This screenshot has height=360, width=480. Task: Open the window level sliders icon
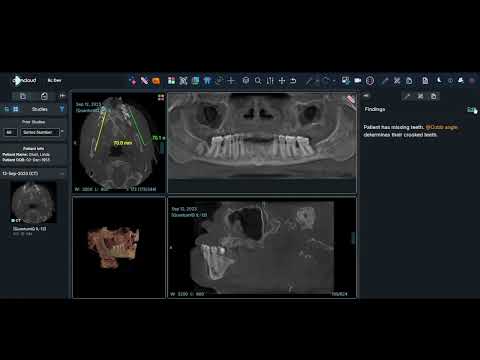coord(270,80)
